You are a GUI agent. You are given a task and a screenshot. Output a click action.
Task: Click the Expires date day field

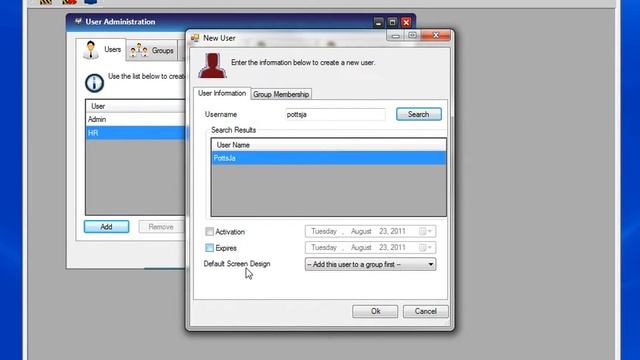[383, 248]
